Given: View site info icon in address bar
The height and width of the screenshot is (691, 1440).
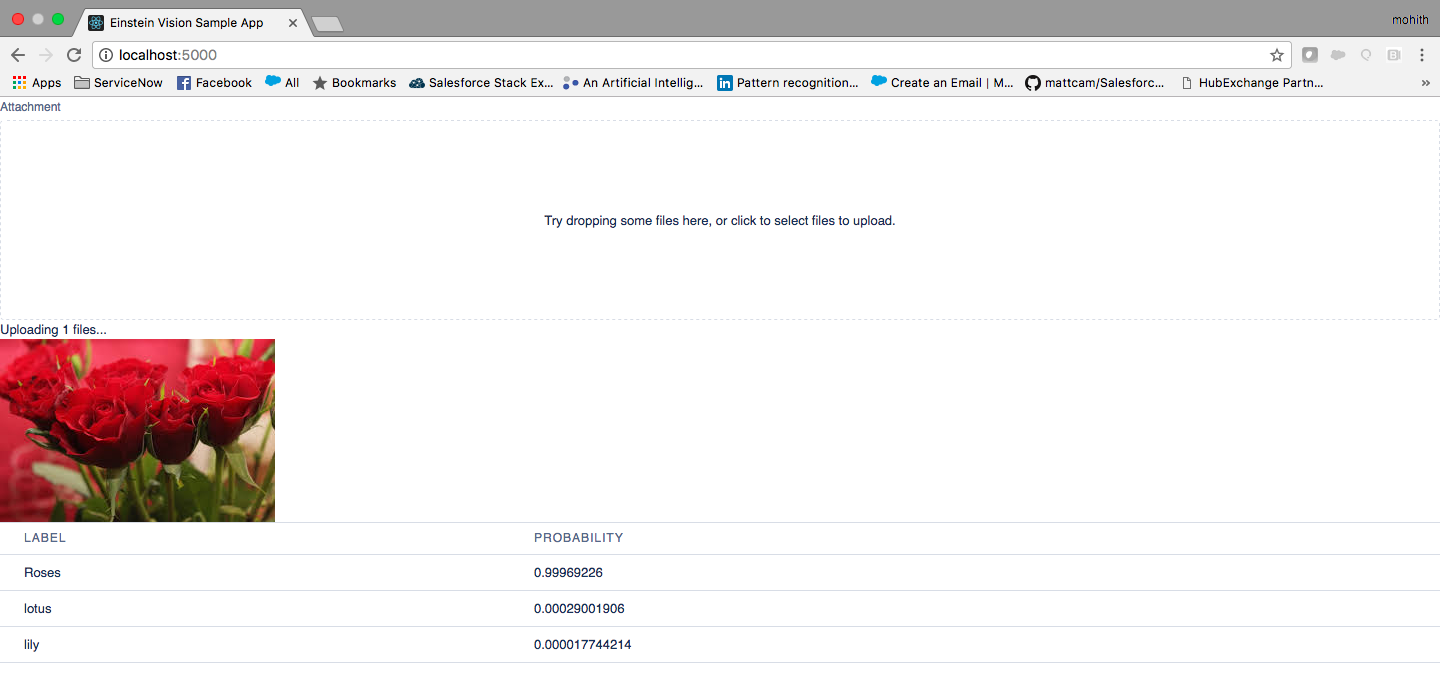Looking at the screenshot, I should click(106, 55).
